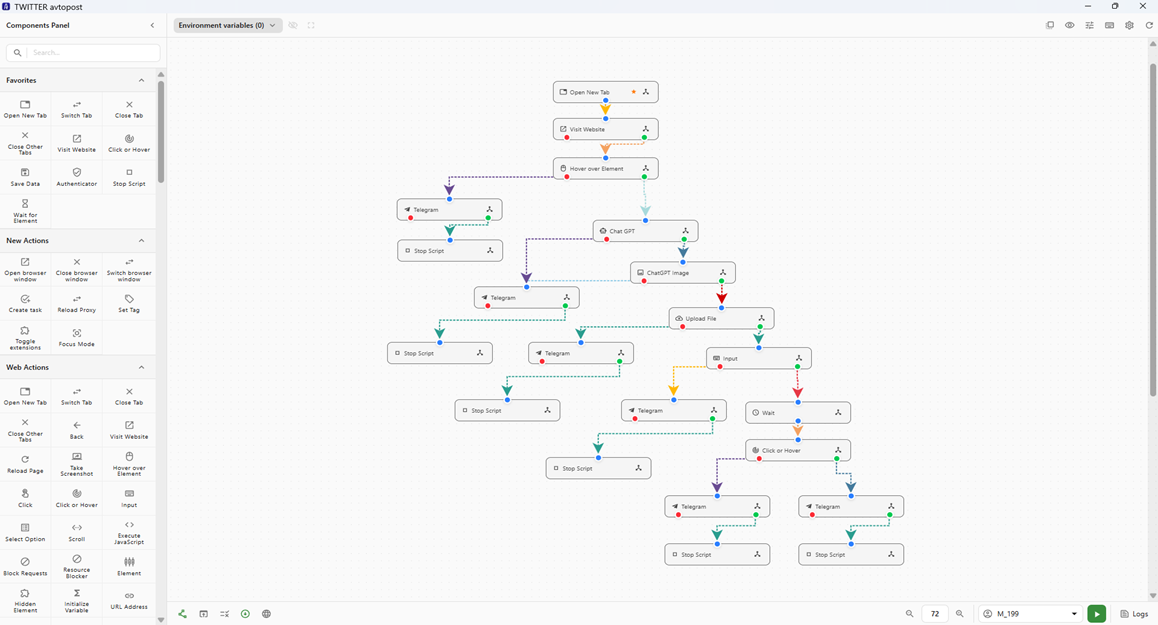Open the Logs panel

point(1134,614)
